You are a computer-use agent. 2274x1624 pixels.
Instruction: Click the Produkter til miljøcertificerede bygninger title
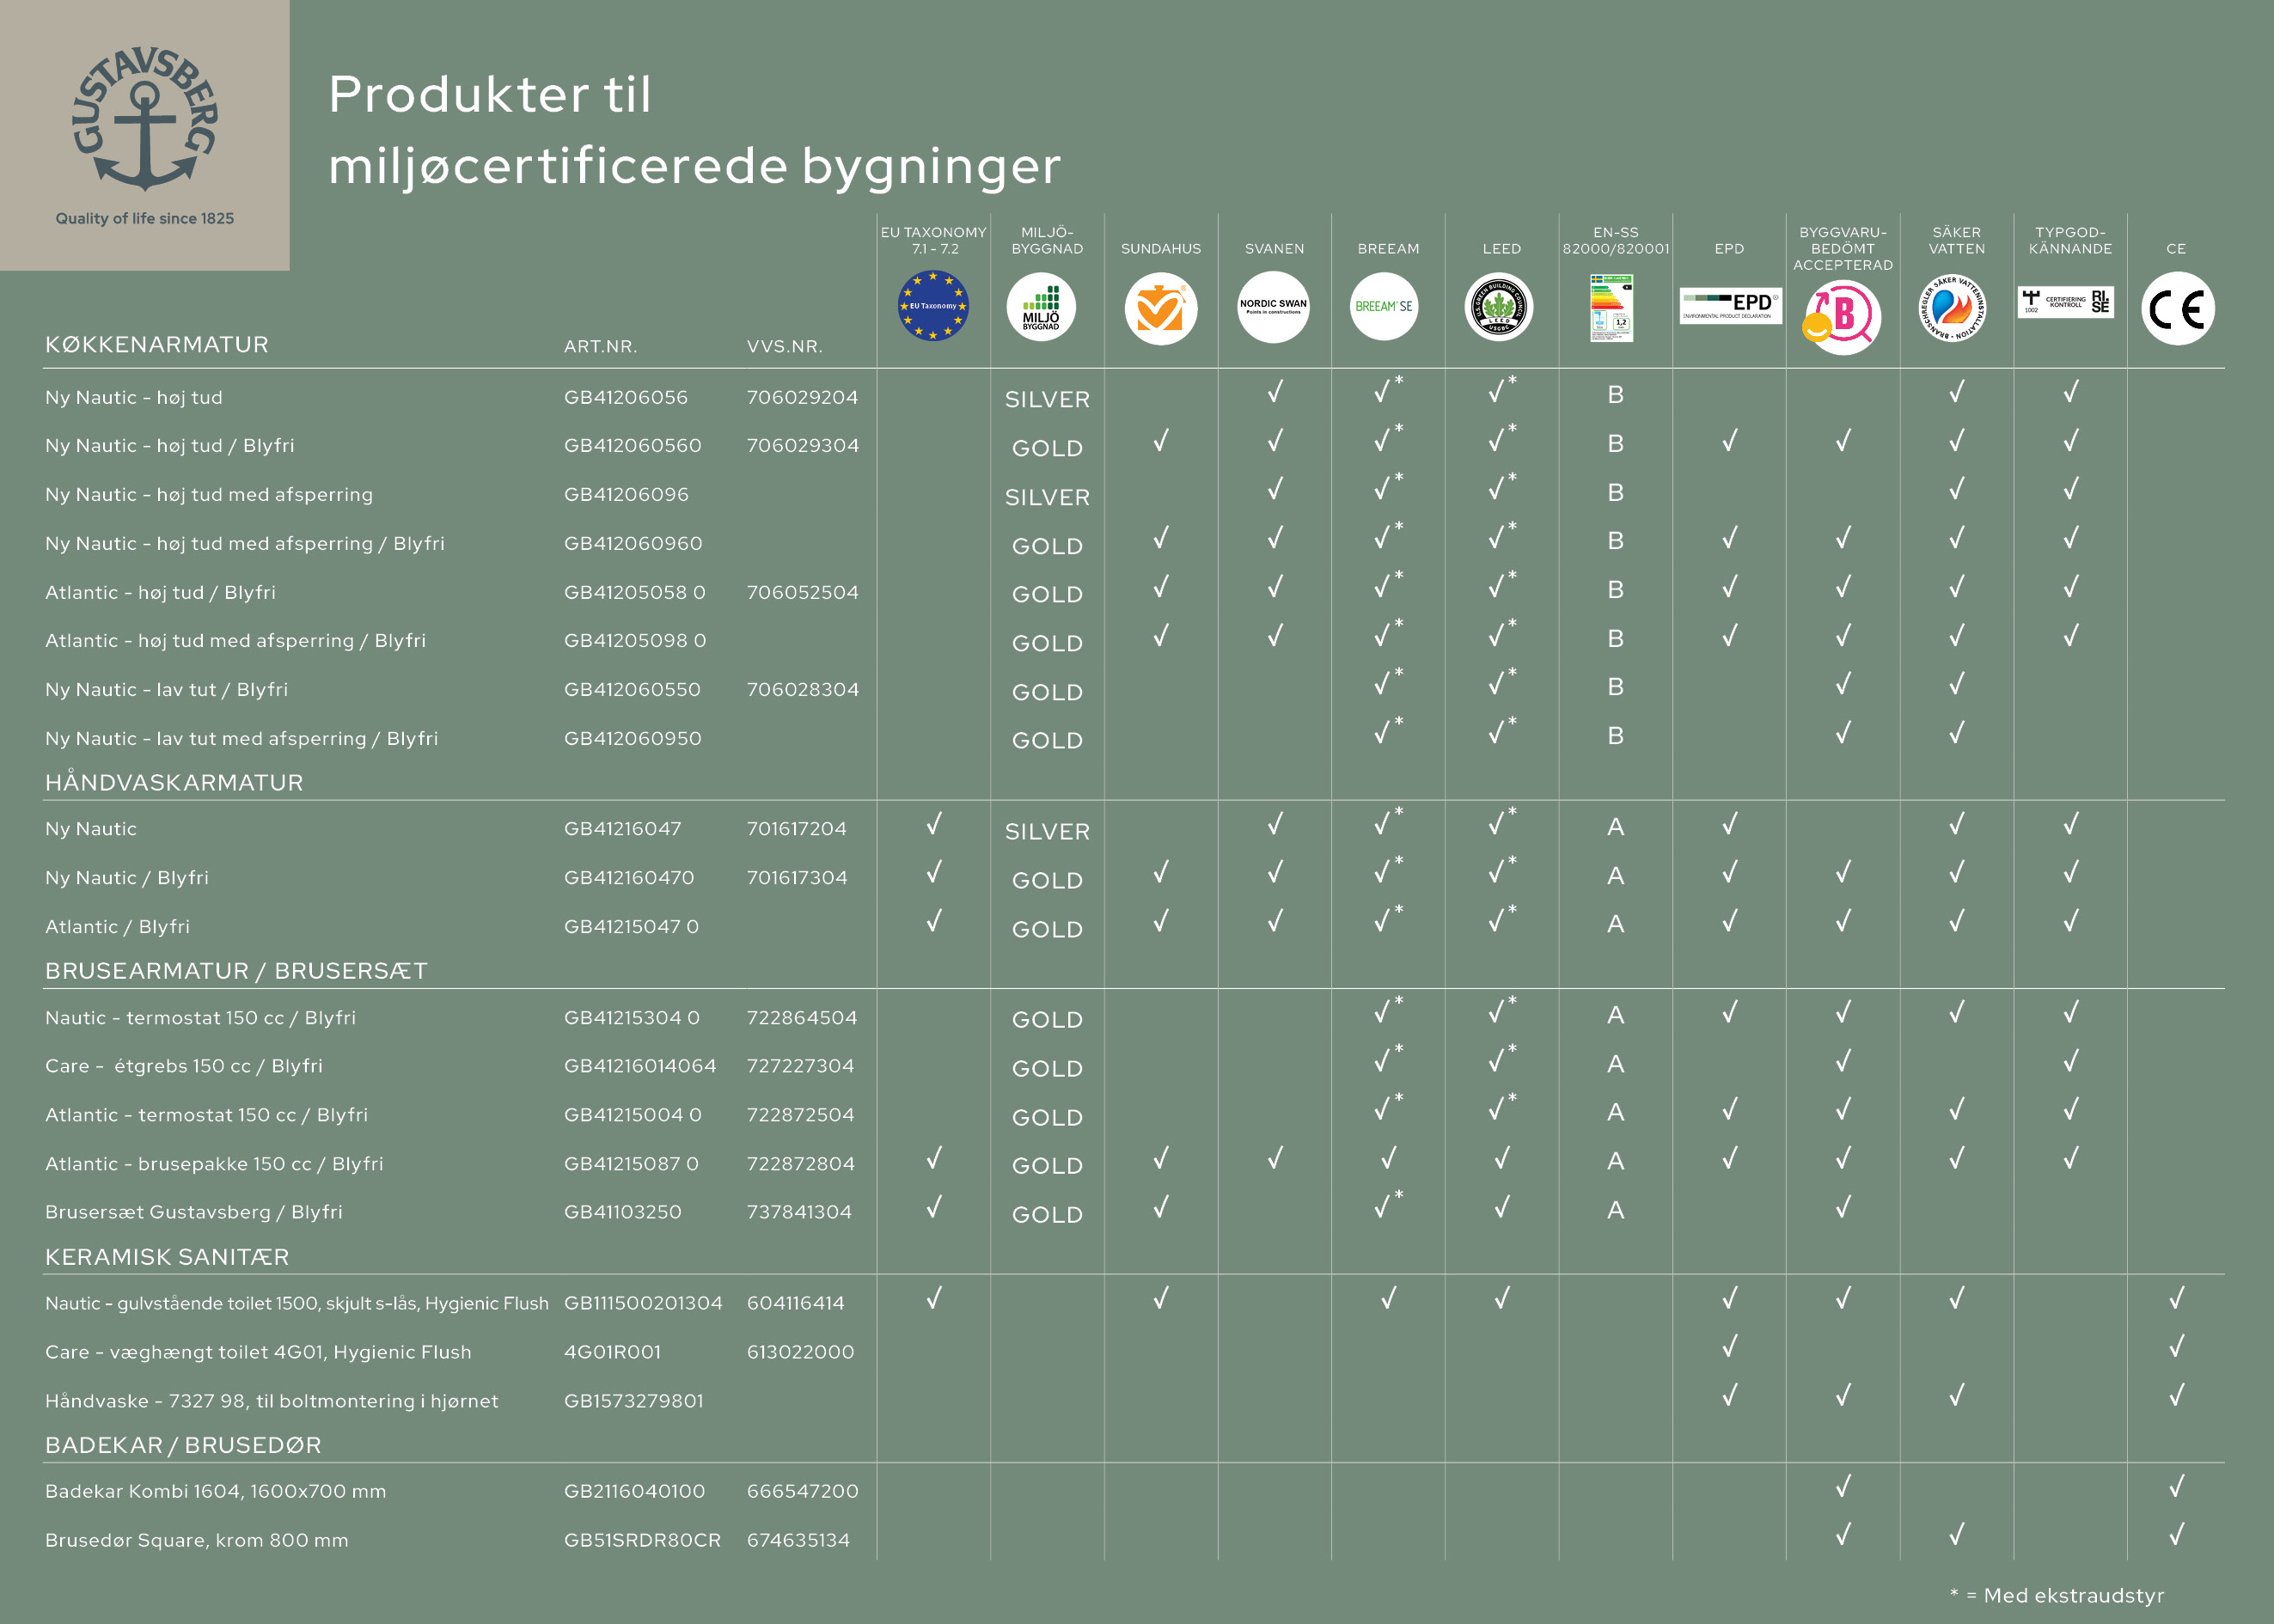tap(694, 130)
